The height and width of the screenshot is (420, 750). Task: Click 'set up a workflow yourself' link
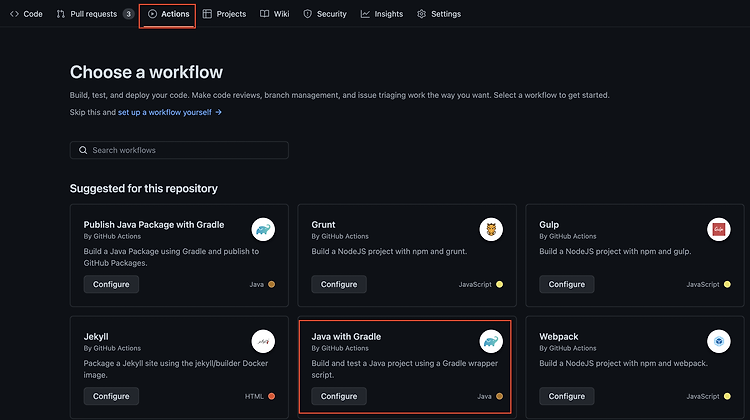tap(165, 112)
